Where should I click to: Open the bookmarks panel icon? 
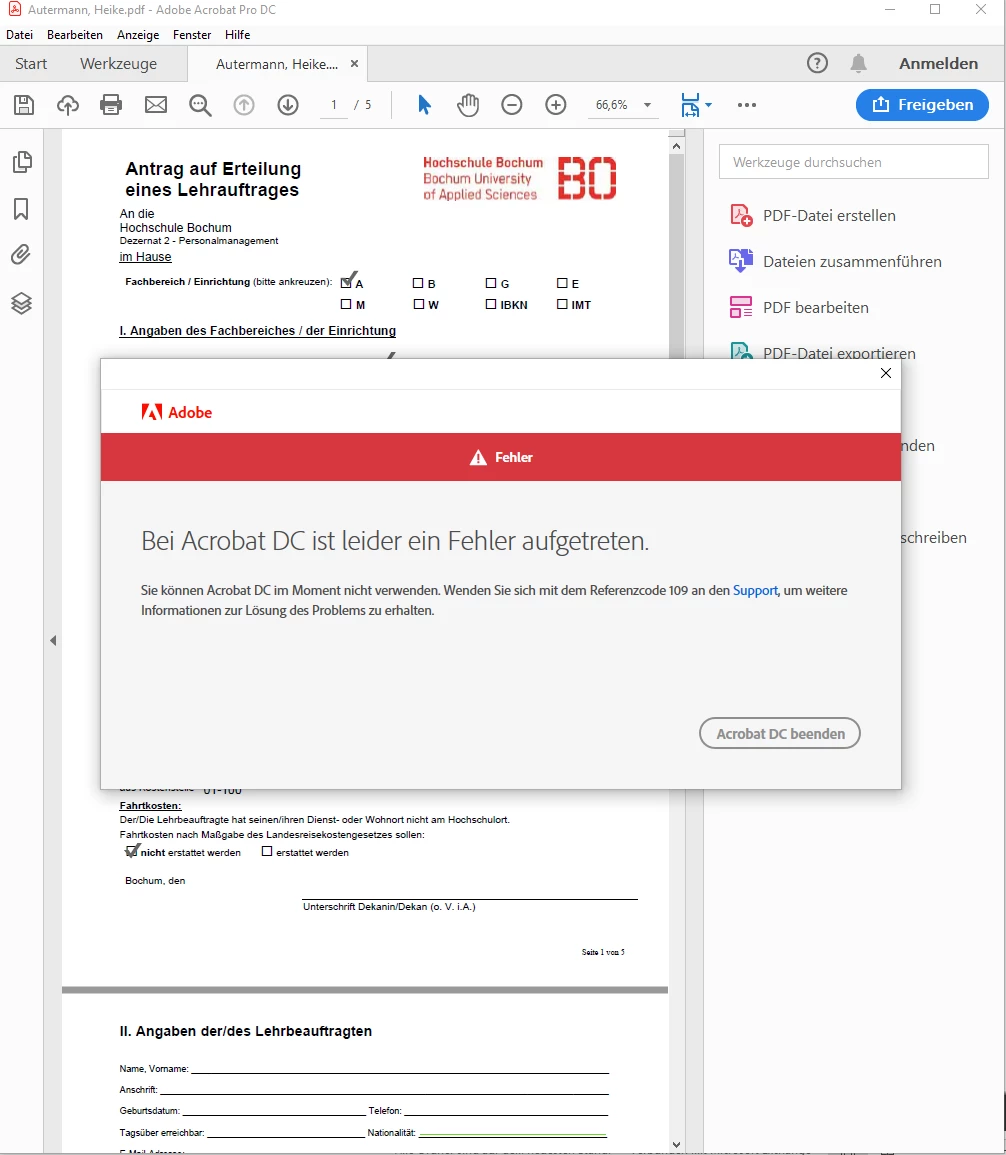click(x=21, y=209)
